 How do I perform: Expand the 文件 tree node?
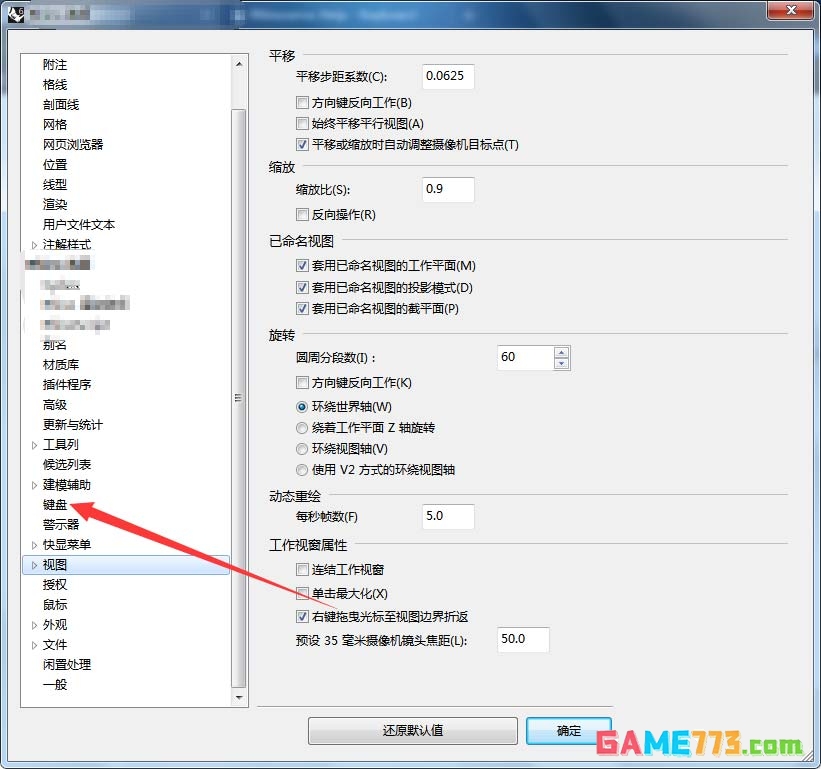click(34, 645)
